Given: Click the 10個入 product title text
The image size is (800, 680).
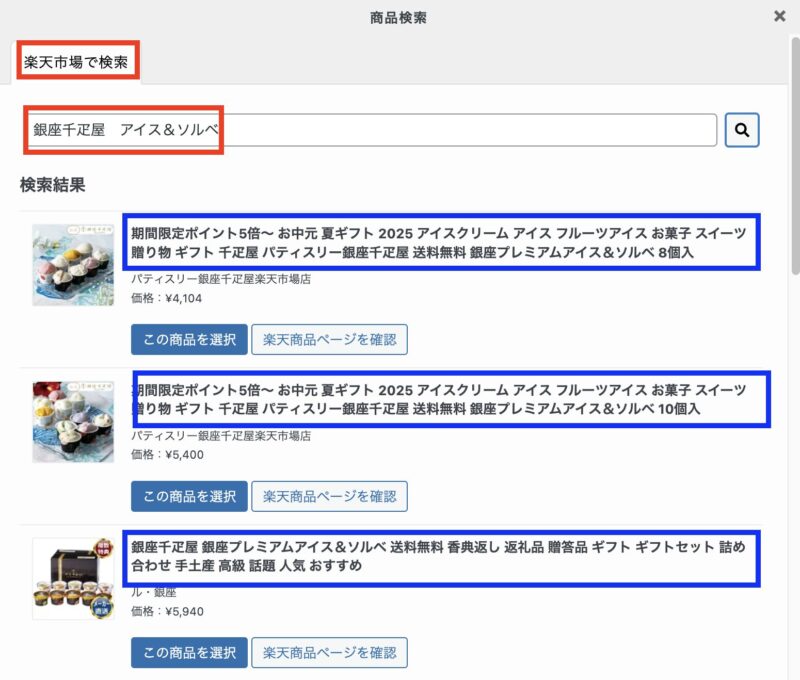Looking at the screenshot, I should (x=438, y=399).
